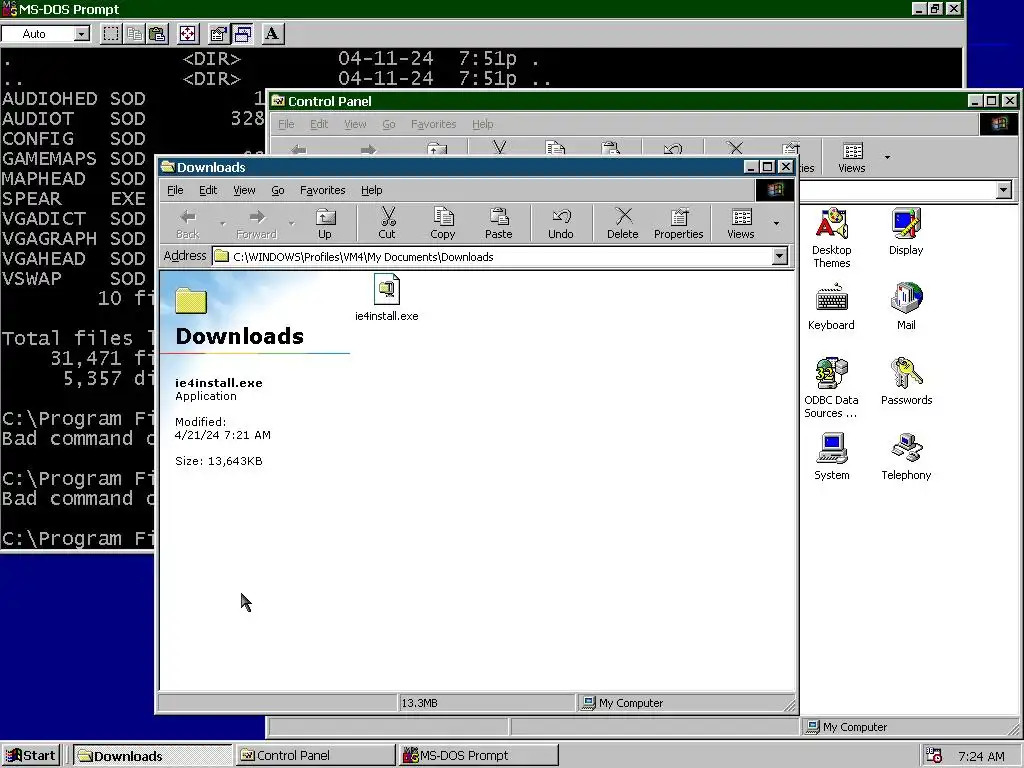The height and width of the screenshot is (768, 1024).
Task: Click the Copy icon in MS-DOS Prompt toolbar
Action: (135, 34)
